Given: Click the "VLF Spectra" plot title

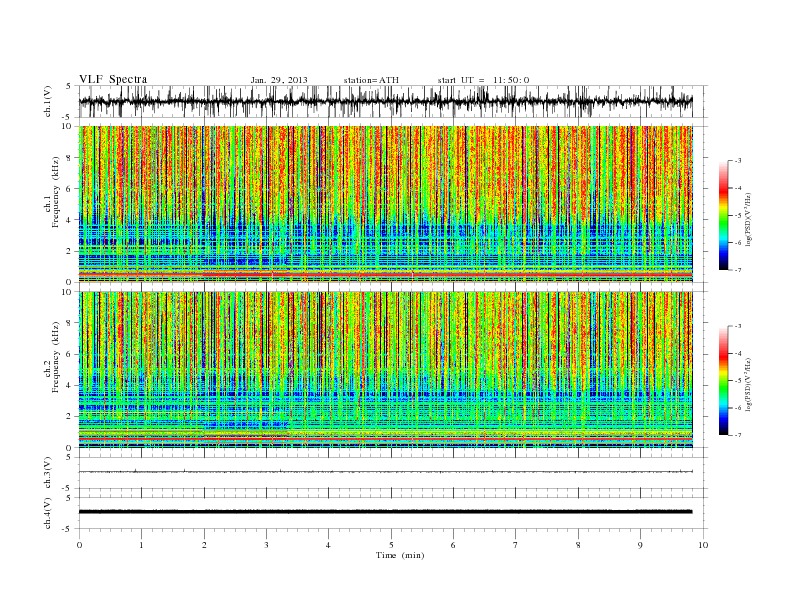Looking at the screenshot, I should coord(113,79).
